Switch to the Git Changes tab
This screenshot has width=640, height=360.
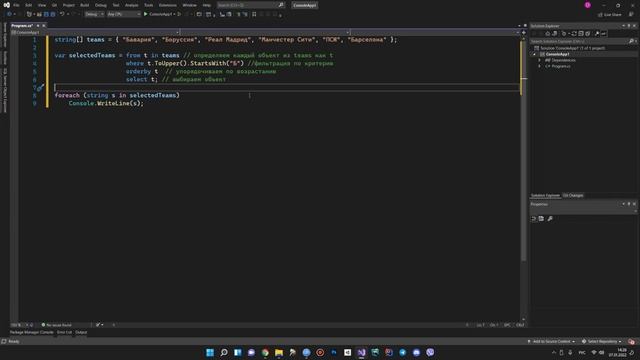573,196
